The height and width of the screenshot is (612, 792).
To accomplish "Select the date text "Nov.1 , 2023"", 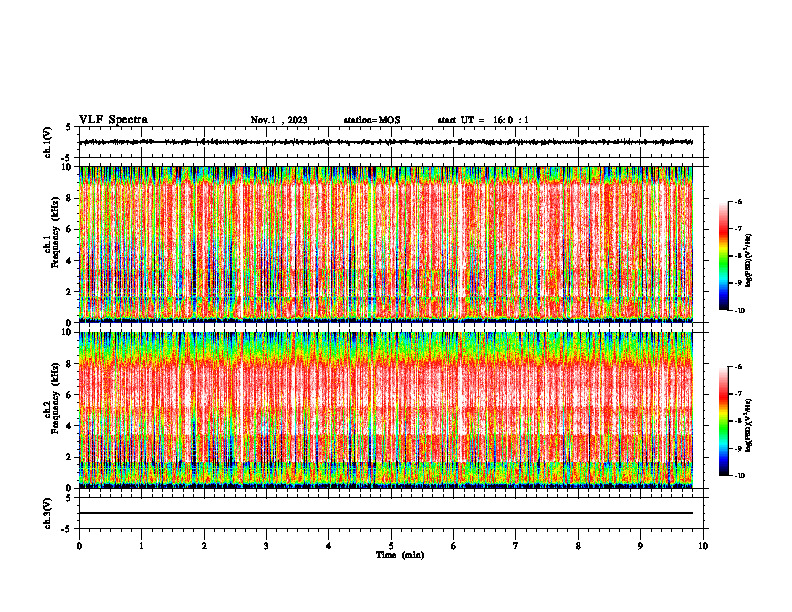I will (x=279, y=120).
